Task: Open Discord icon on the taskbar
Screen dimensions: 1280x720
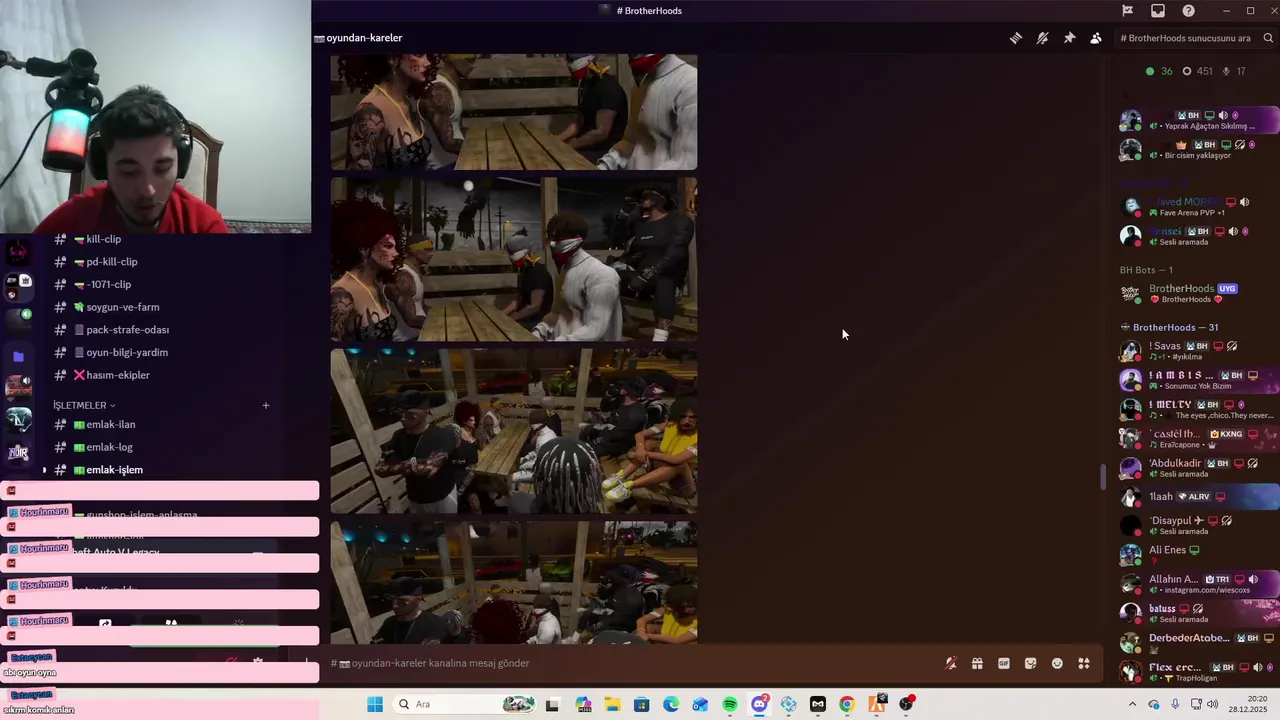Action: 759,704
